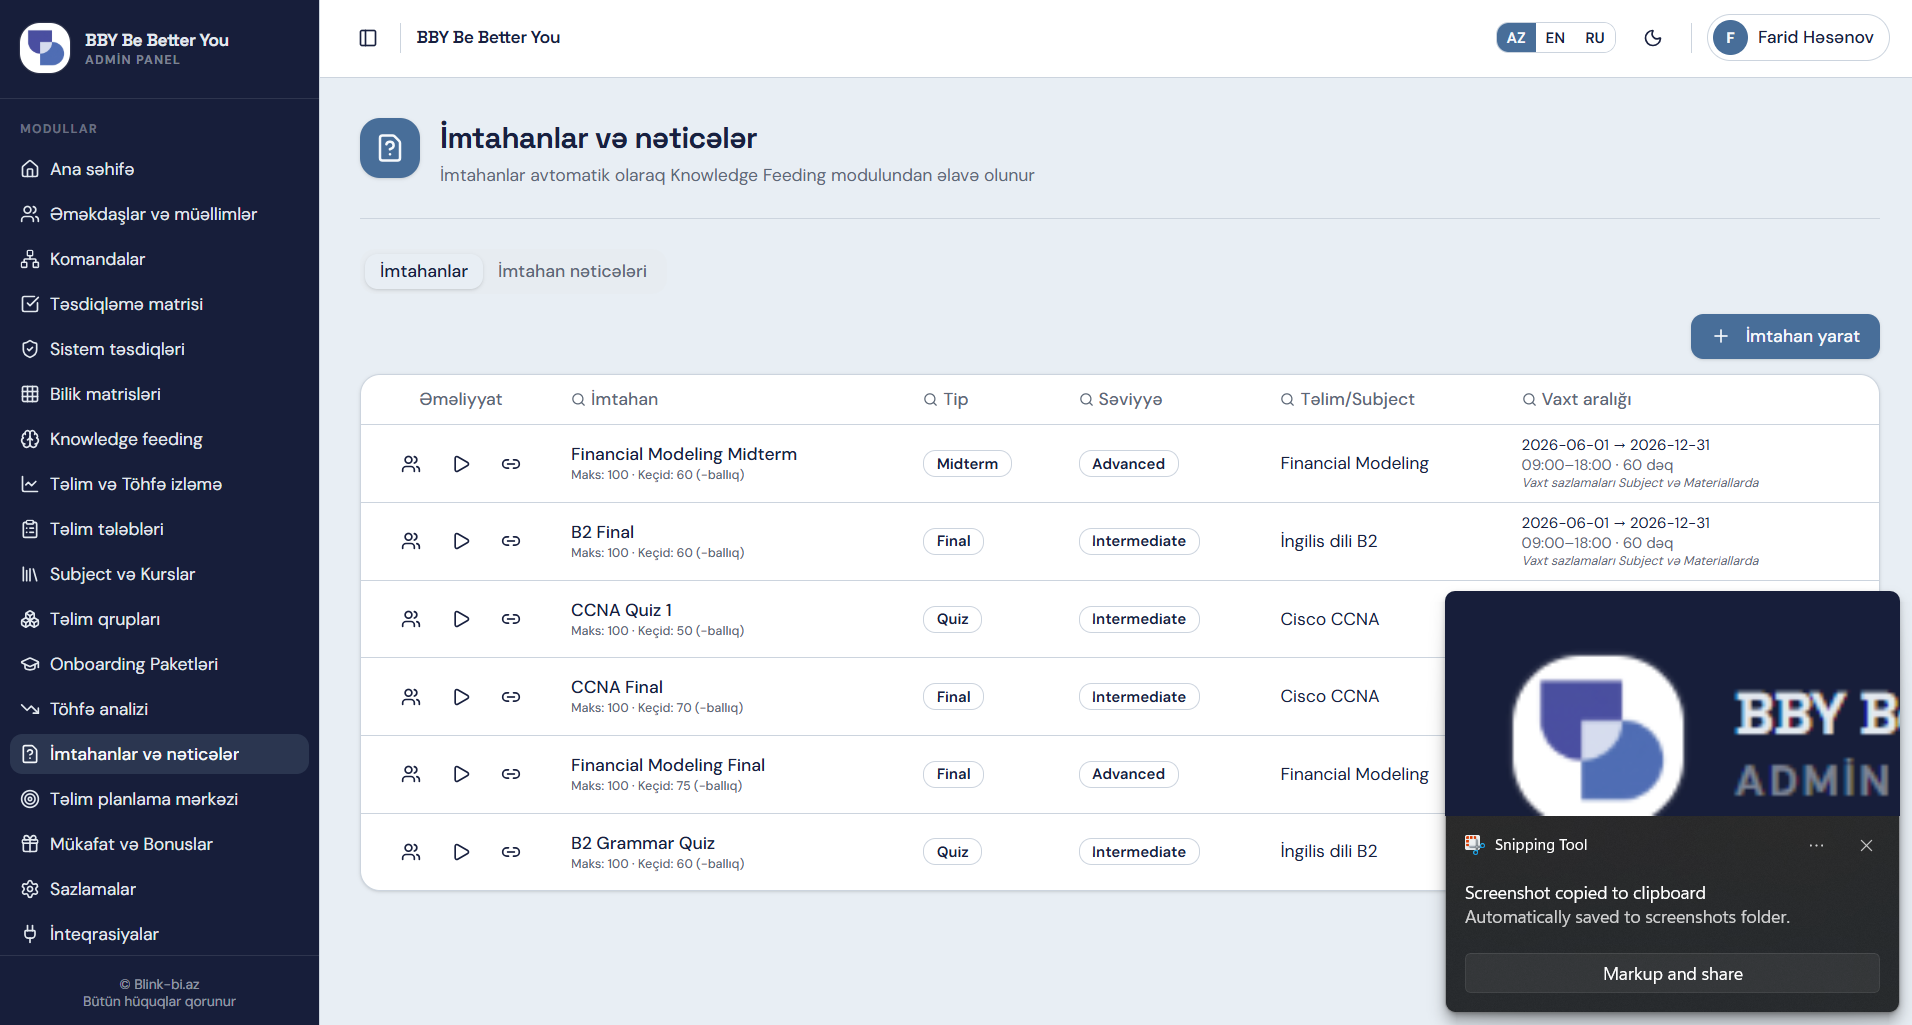Image resolution: width=1912 pixels, height=1025 pixels.
Task: Filter by Vaxt aralığı column header
Action: tap(1576, 399)
